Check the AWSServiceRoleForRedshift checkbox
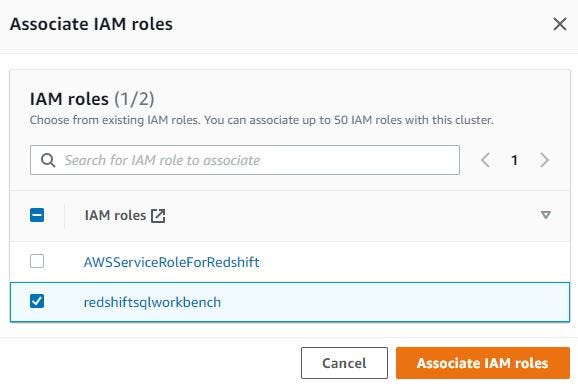Viewport: 578px width, 387px height. point(37,261)
